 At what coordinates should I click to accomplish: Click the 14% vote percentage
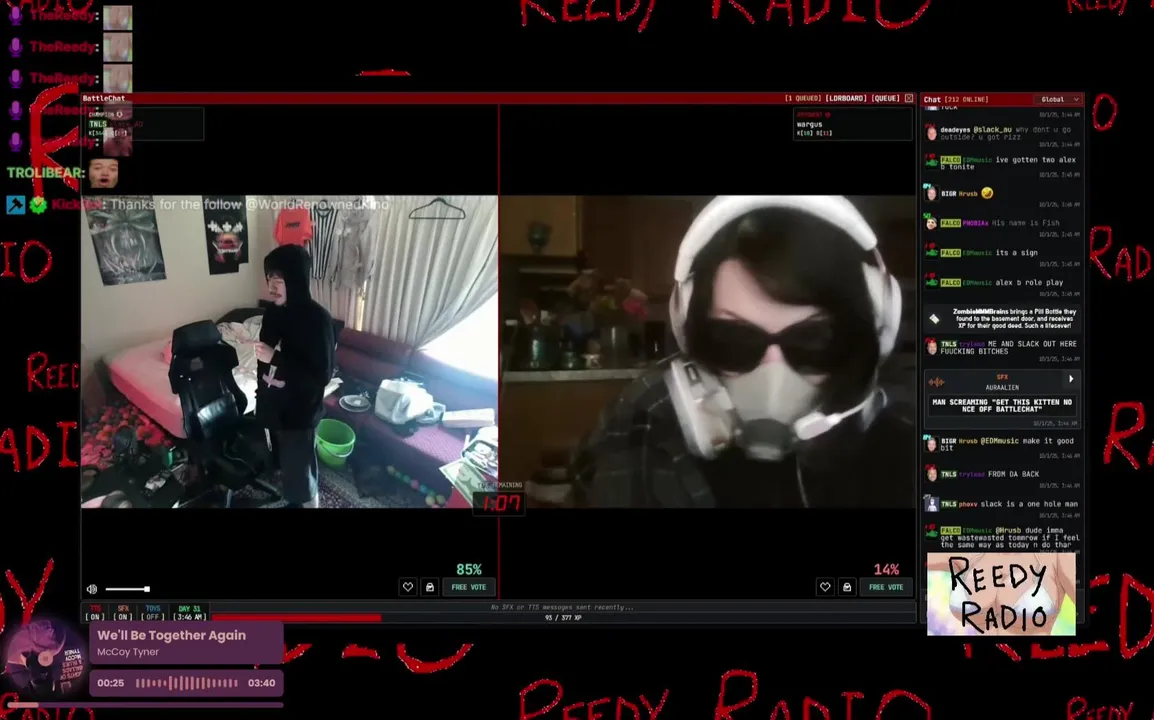click(886, 569)
